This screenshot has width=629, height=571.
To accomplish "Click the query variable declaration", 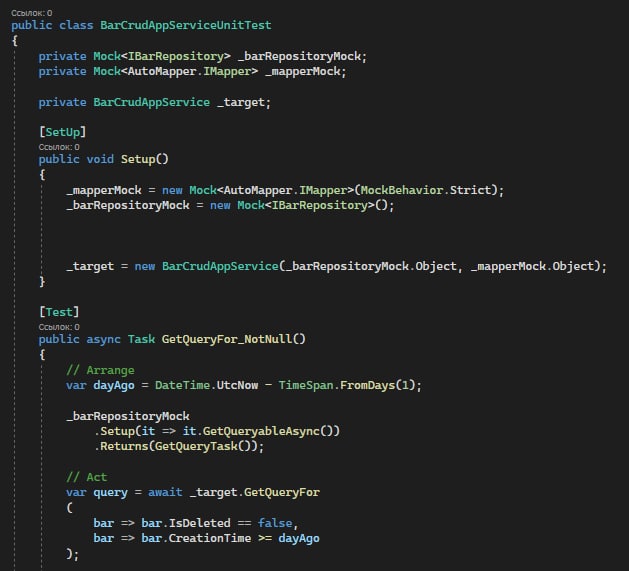I will 110,493.
